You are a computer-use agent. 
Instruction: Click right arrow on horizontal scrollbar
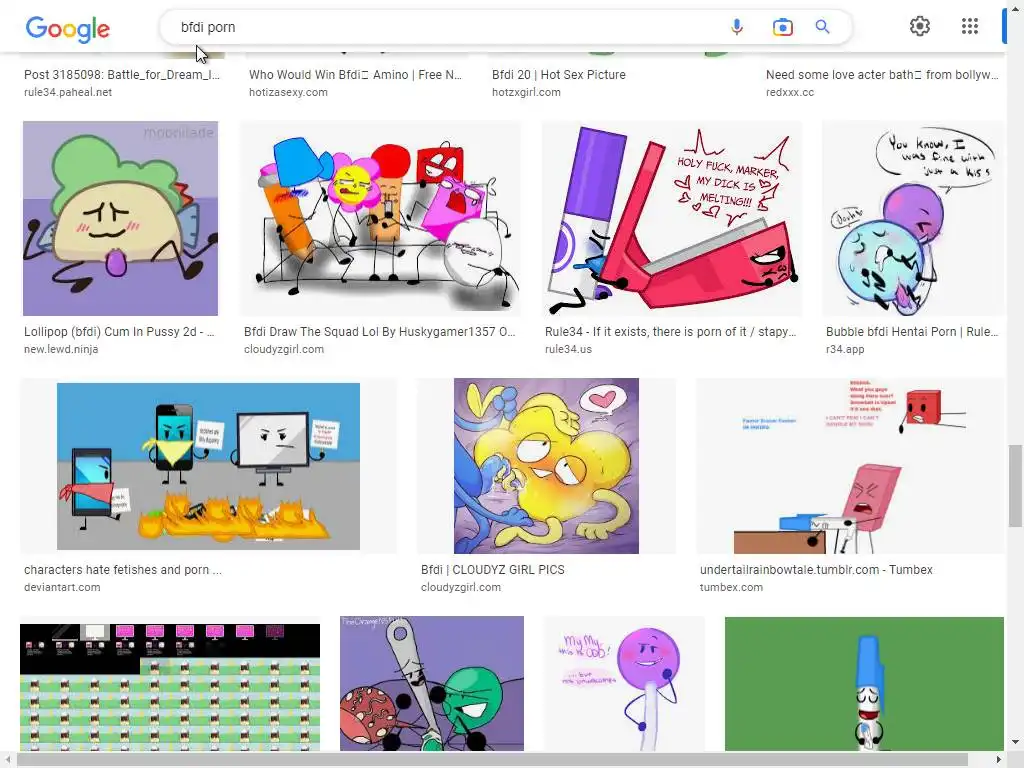(999, 760)
